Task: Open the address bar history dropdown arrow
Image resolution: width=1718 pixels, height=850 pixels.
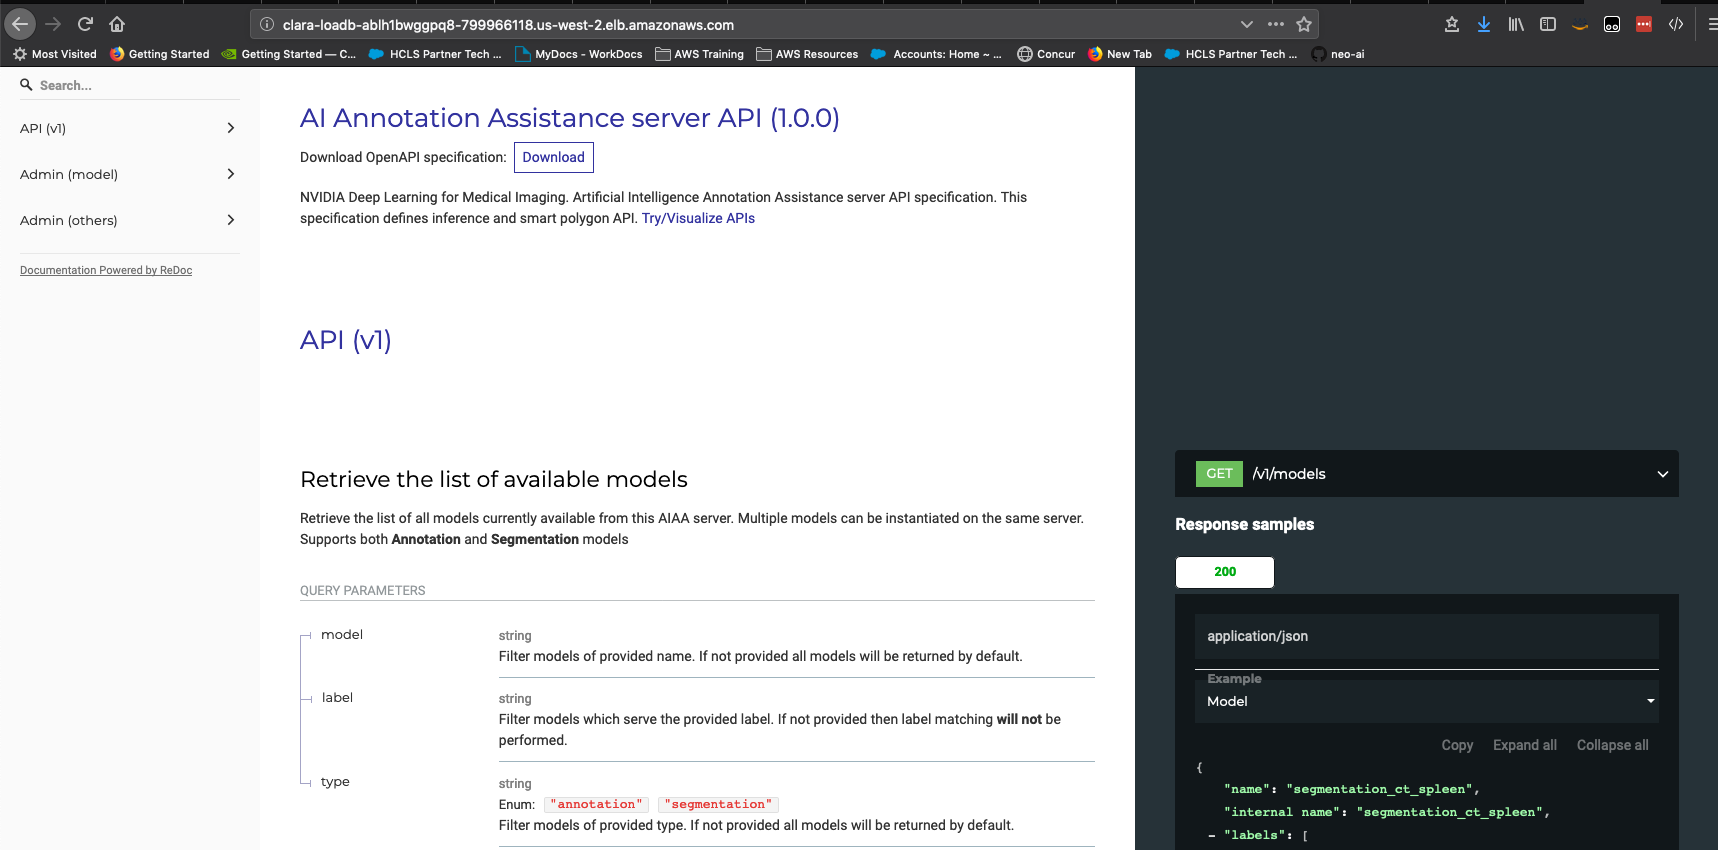Action: tap(1246, 24)
